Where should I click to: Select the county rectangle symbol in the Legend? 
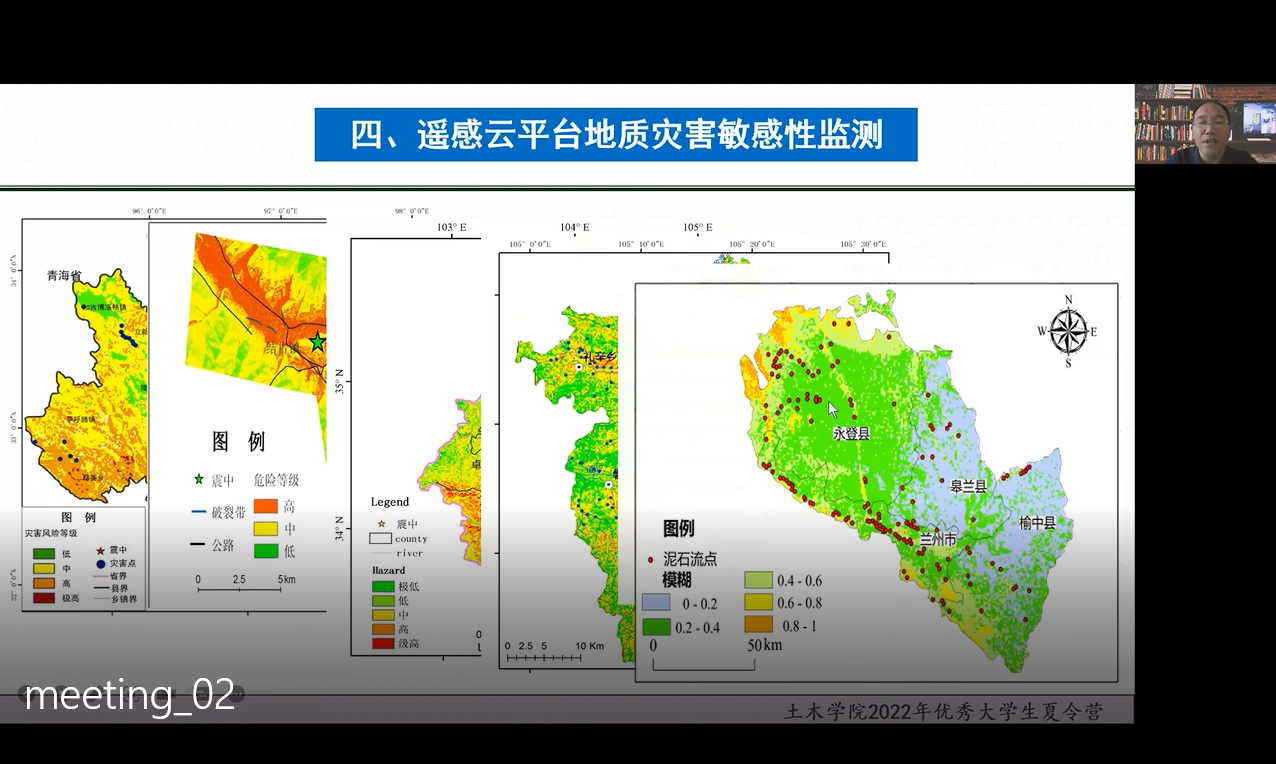point(380,538)
